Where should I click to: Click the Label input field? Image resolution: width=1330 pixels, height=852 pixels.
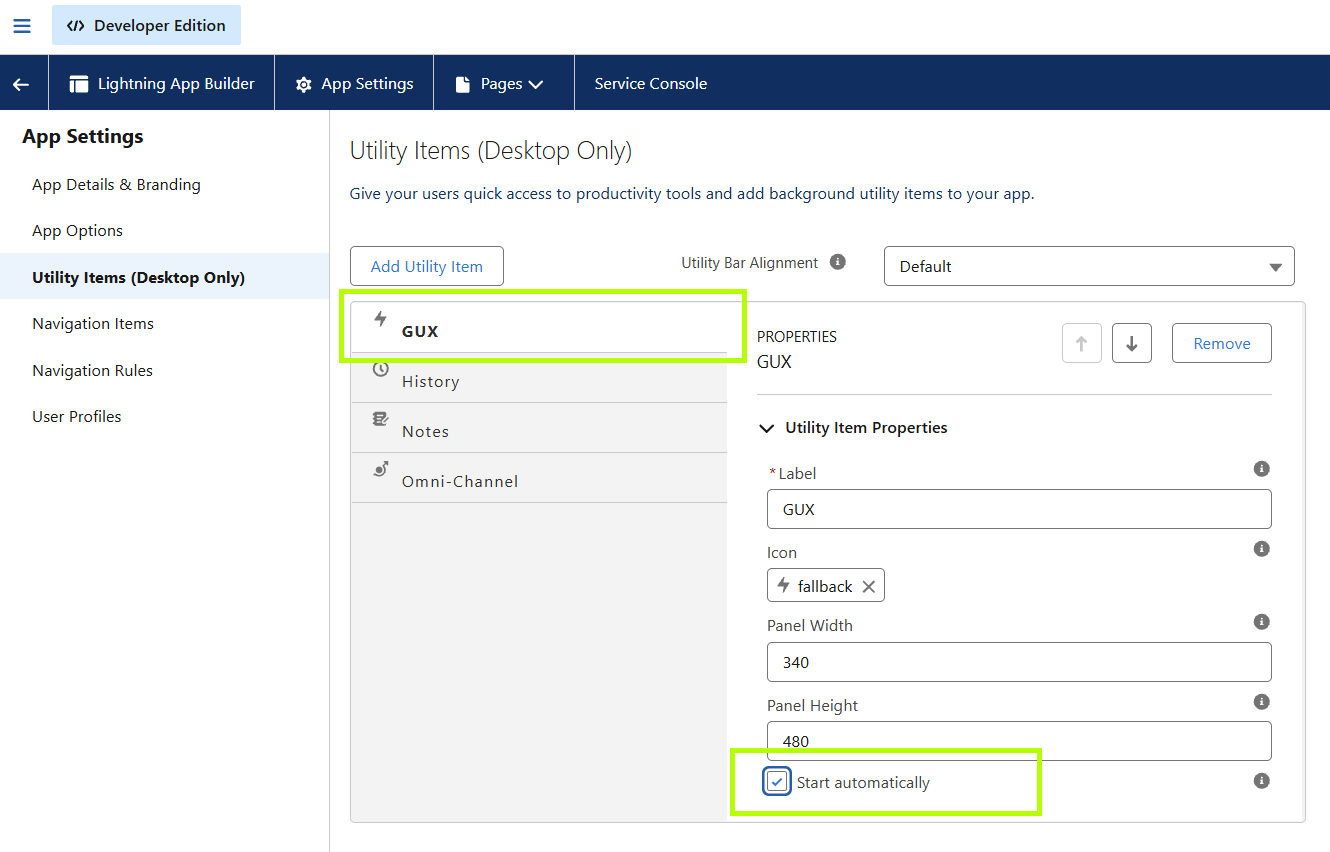point(1019,509)
